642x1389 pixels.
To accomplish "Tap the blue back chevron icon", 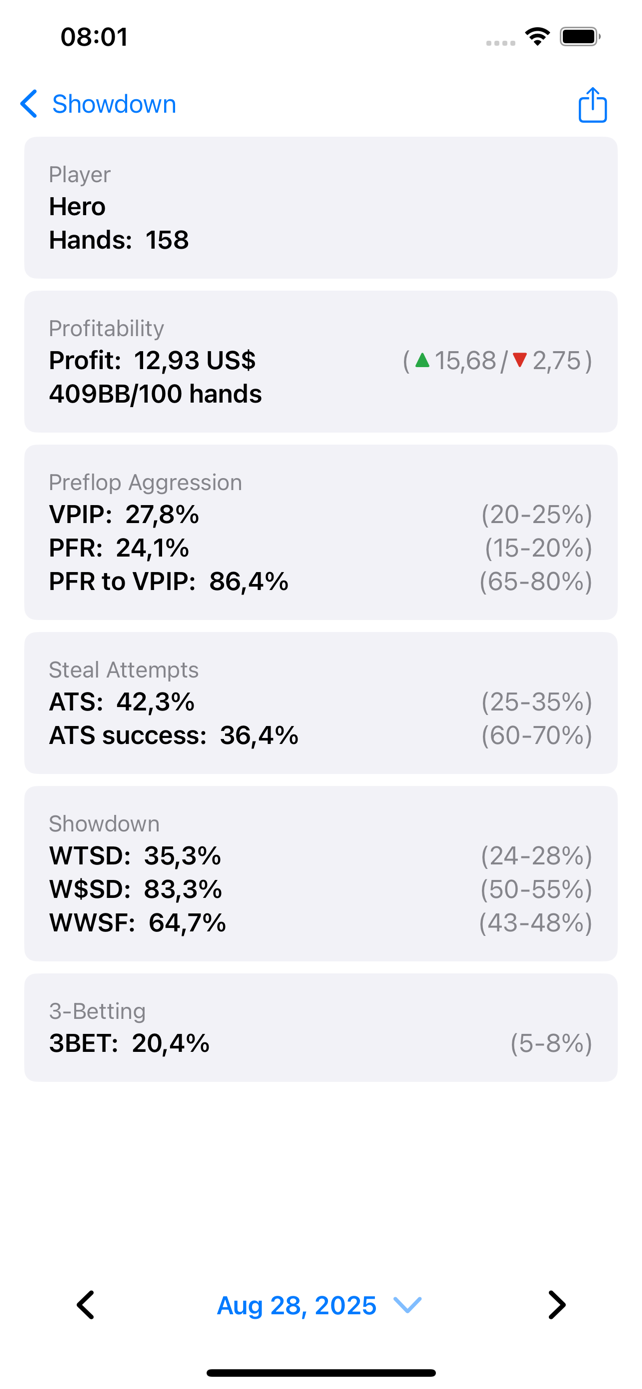I will point(29,104).
